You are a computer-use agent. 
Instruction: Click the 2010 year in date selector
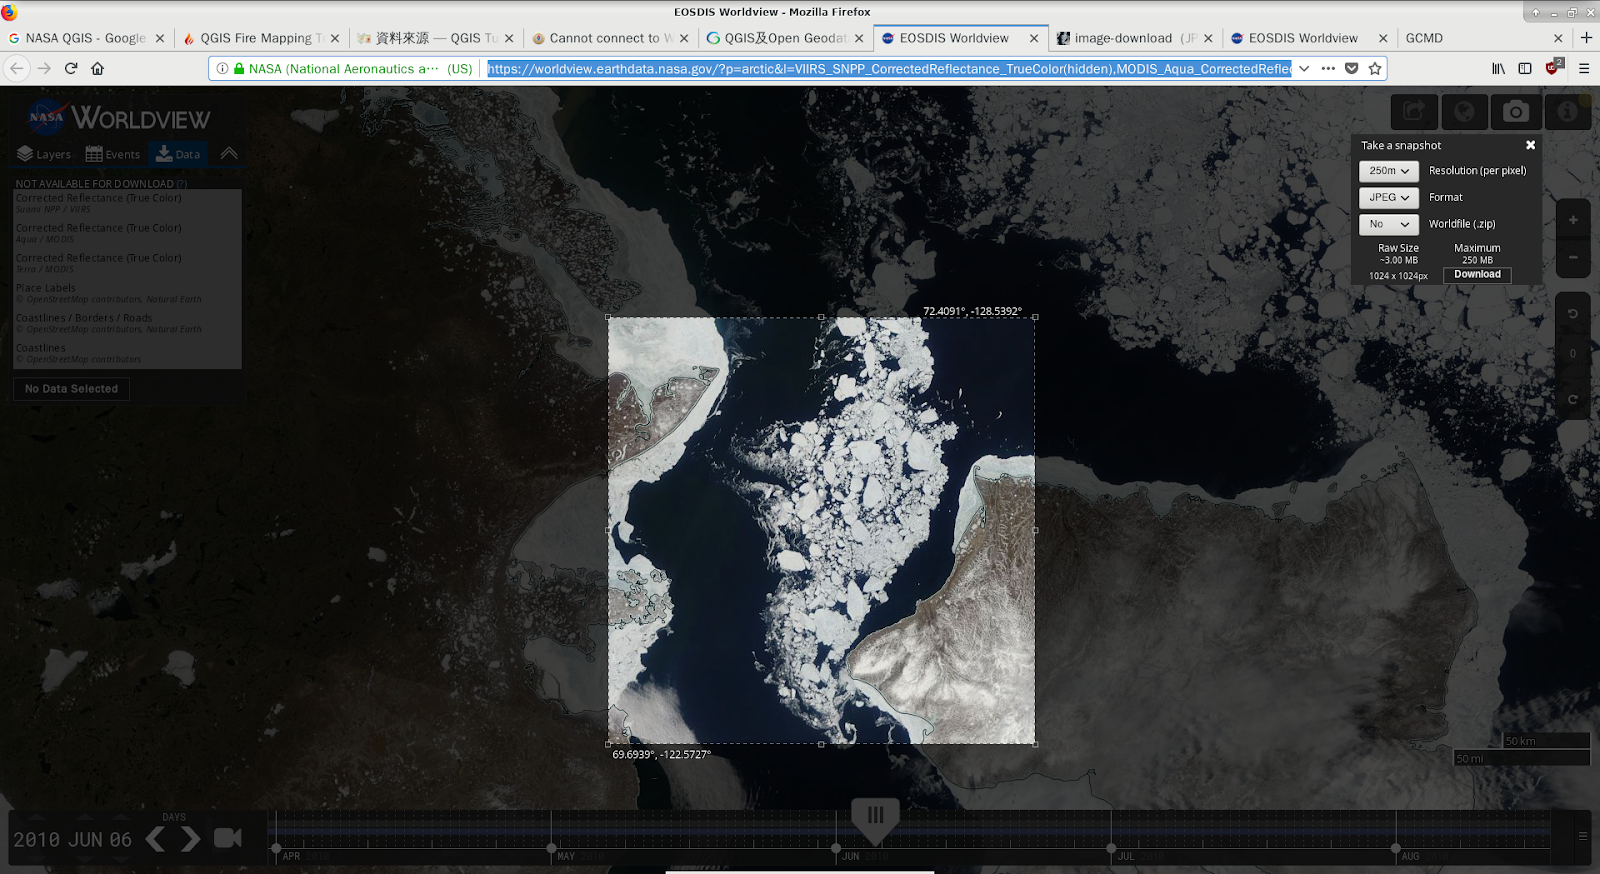click(38, 840)
